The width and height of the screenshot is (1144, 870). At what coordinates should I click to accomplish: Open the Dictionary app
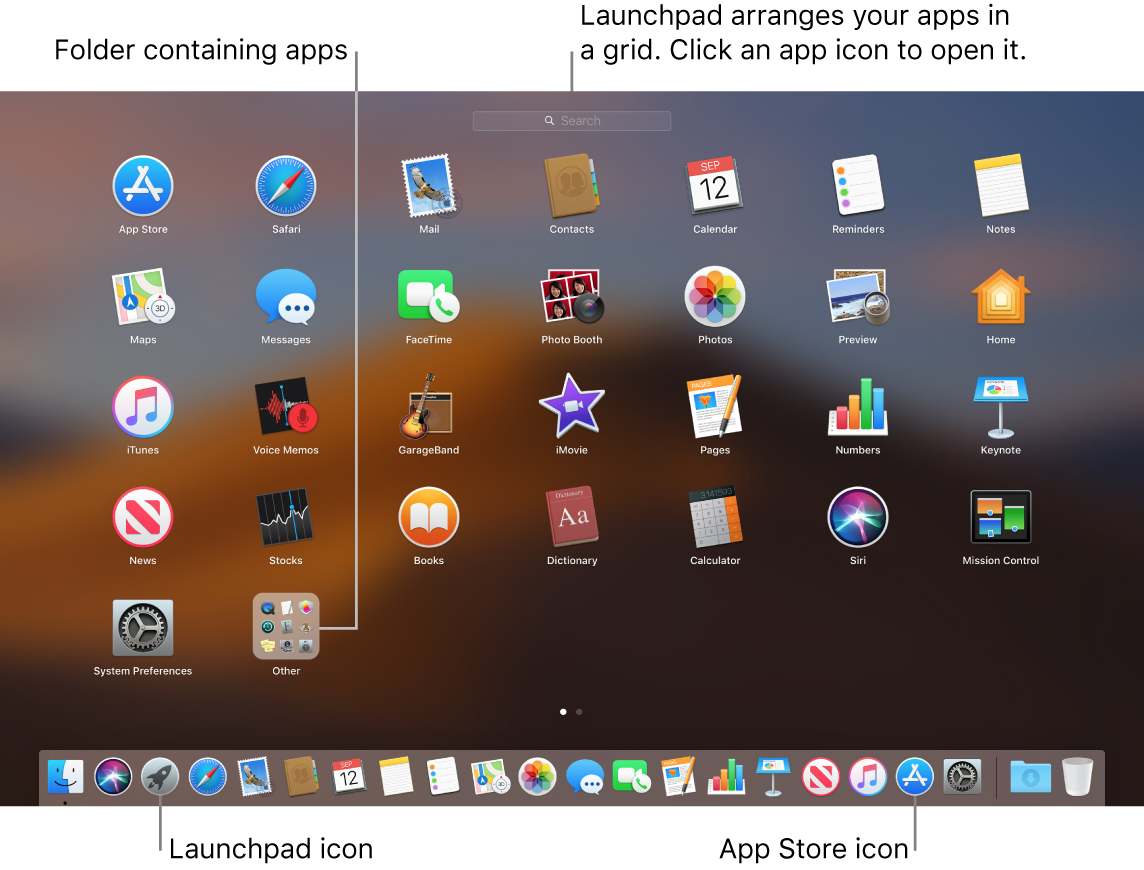(572, 517)
